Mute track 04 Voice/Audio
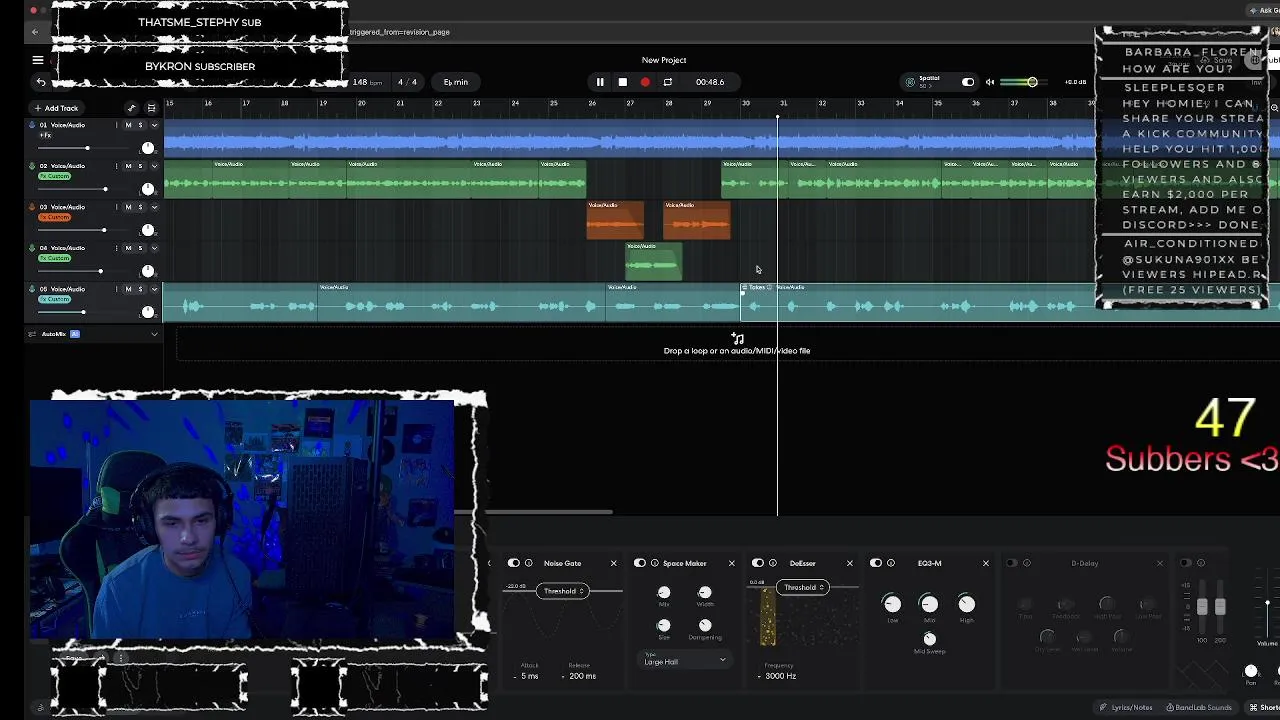Image resolution: width=1280 pixels, height=720 pixels. pos(128,248)
